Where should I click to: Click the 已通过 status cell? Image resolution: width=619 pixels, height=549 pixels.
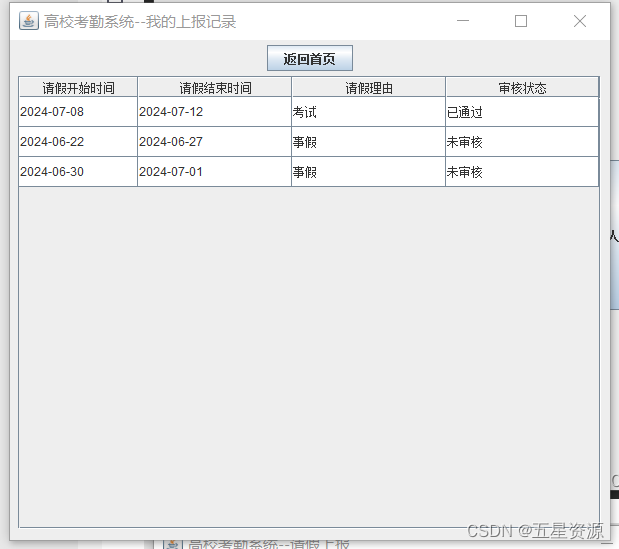(x=522, y=112)
